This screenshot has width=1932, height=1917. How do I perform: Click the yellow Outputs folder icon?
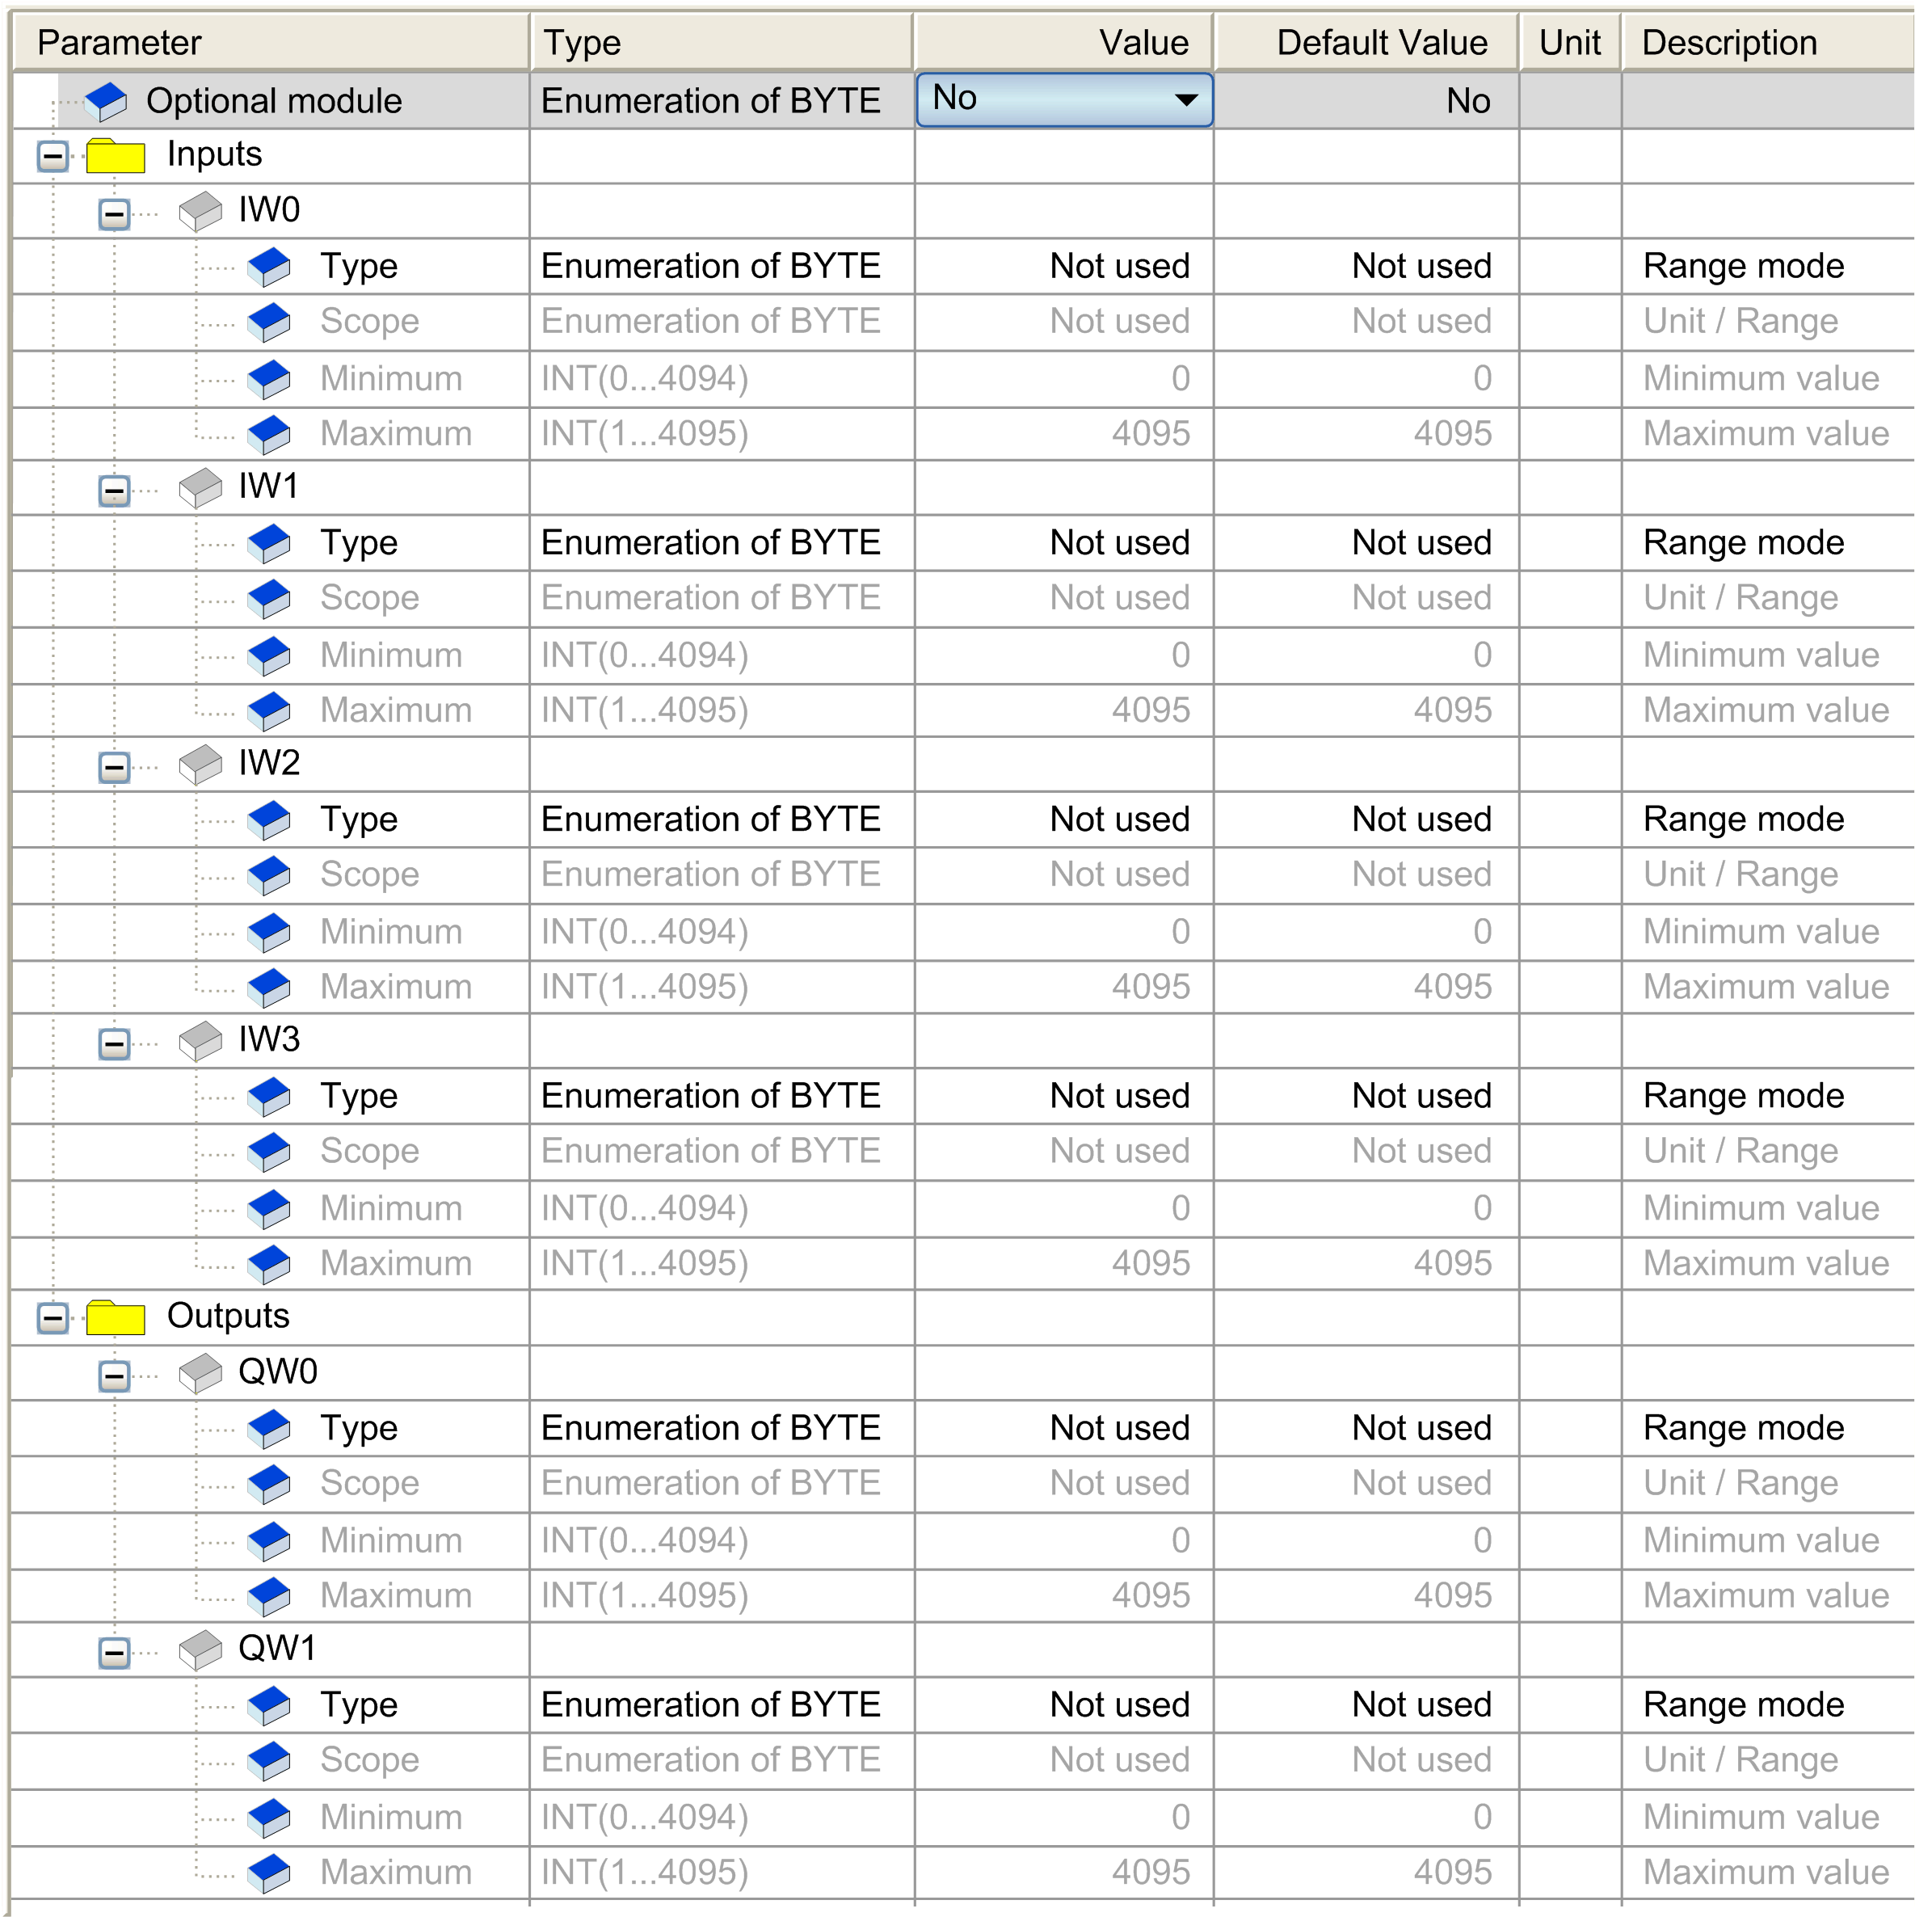pos(116,1318)
